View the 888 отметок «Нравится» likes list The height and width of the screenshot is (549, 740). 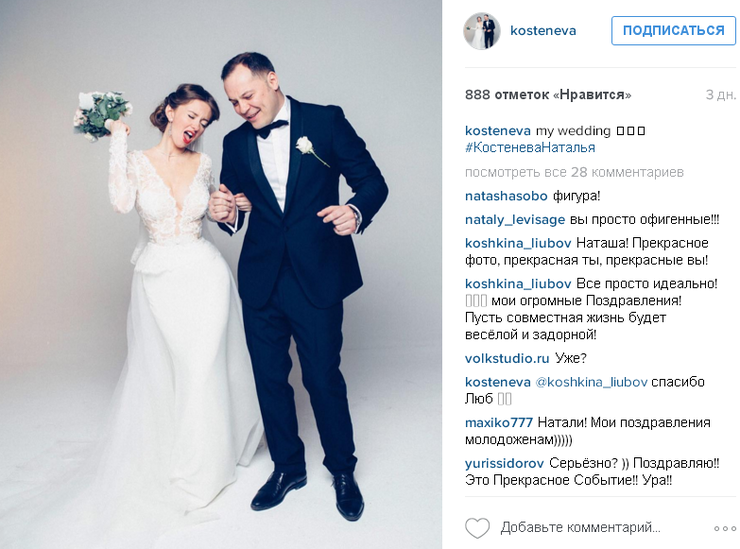click(x=548, y=95)
